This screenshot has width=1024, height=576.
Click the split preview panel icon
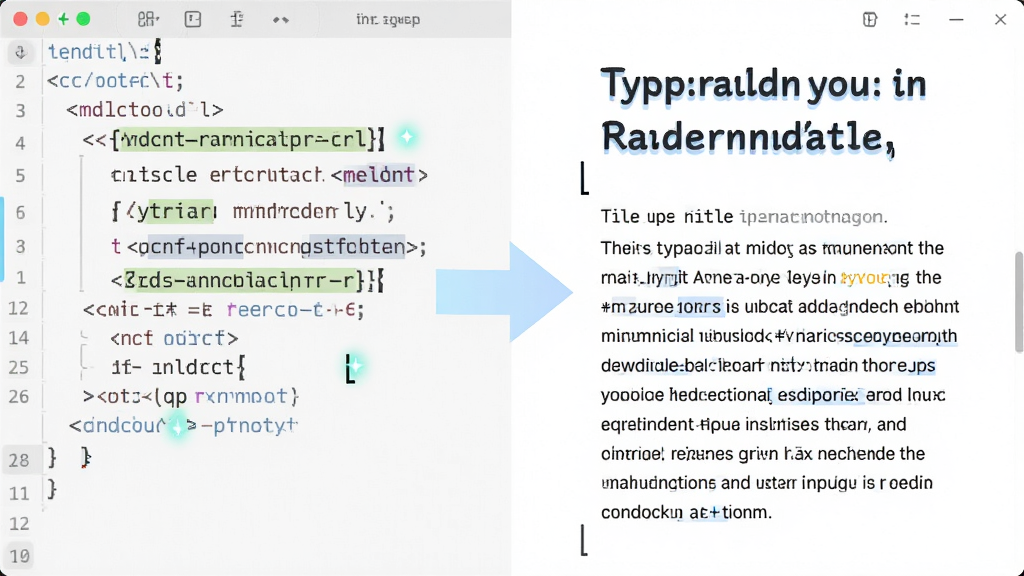870,20
